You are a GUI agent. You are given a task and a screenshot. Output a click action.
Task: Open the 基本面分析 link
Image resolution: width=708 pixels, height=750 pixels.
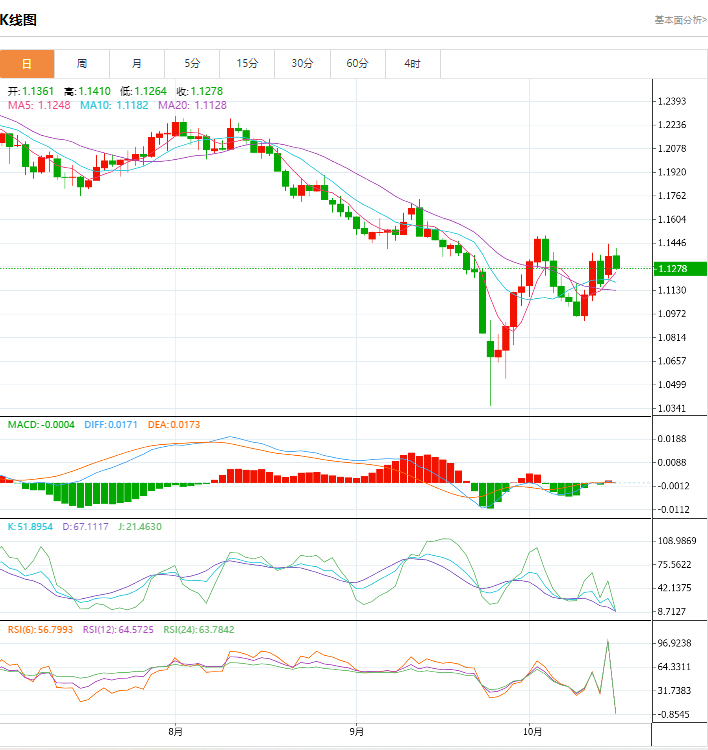click(680, 20)
